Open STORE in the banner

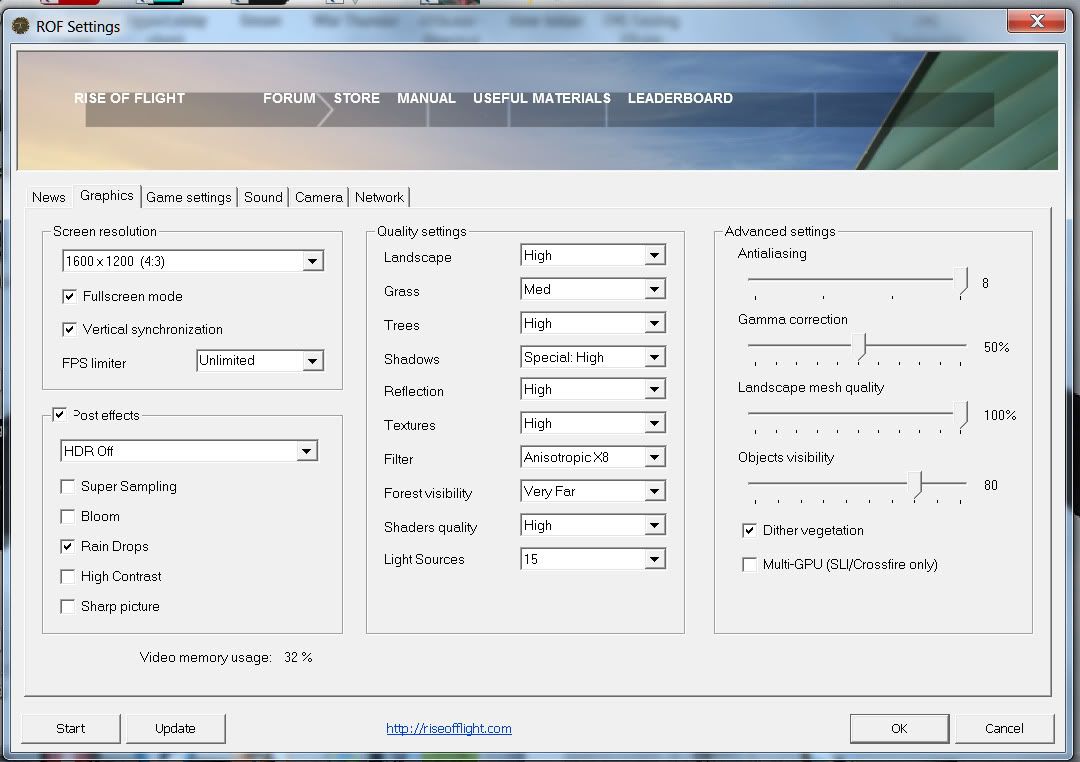(357, 98)
